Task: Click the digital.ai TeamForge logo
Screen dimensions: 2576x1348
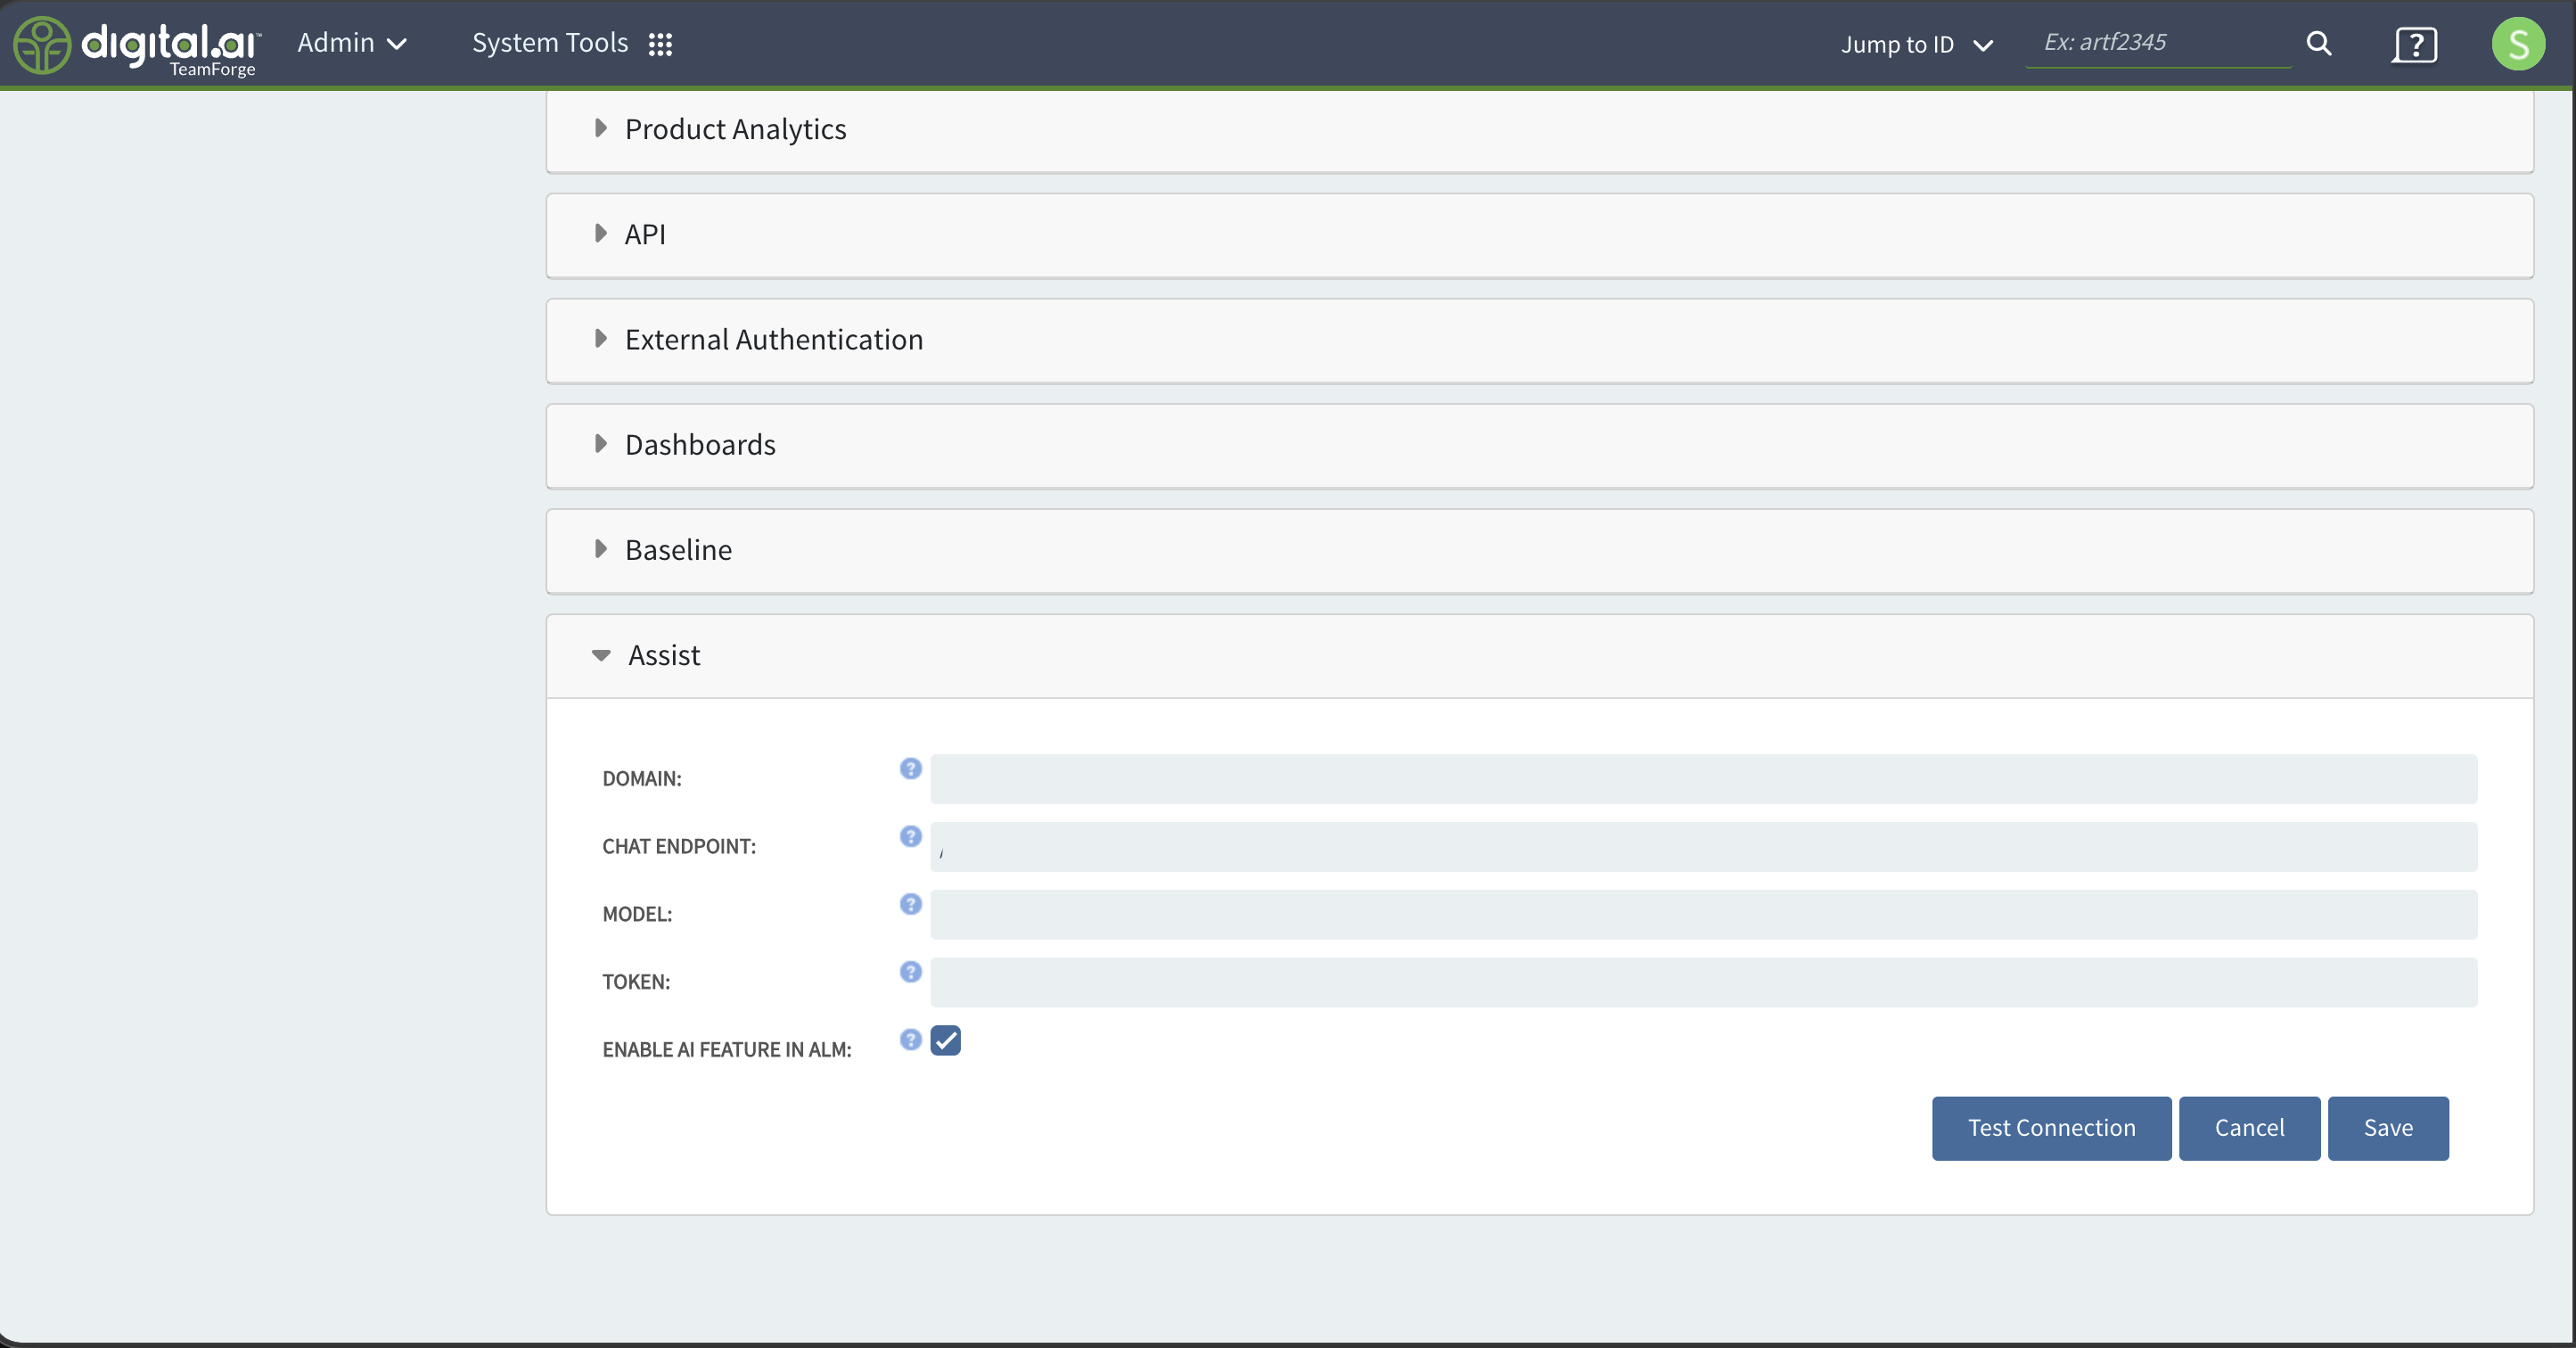Action: [137, 45]
